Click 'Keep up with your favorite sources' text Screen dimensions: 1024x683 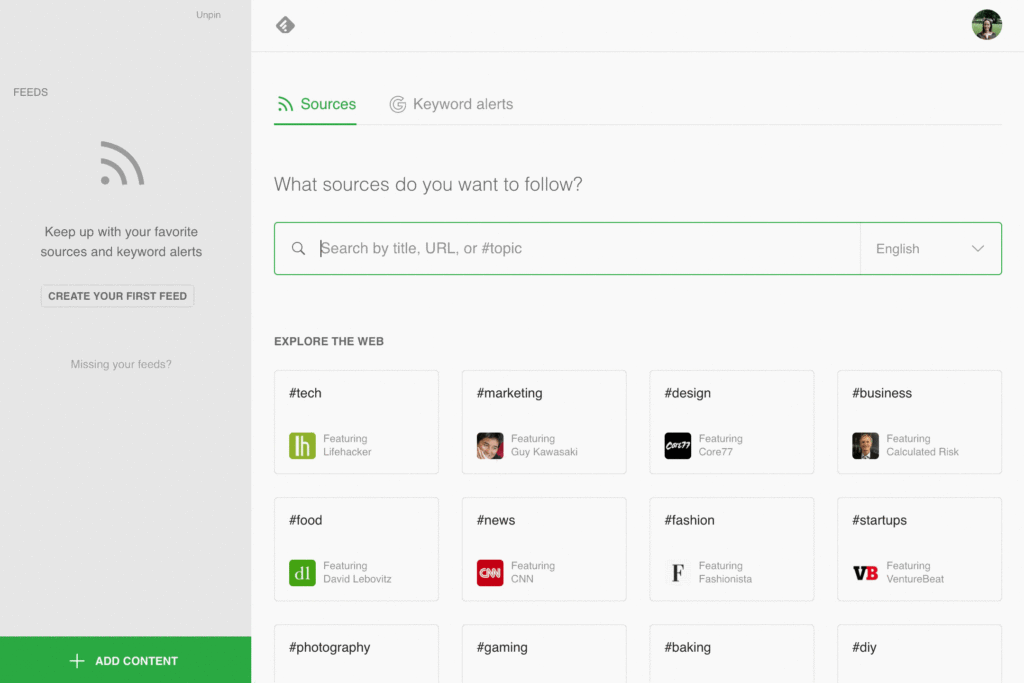pos(121,242)
